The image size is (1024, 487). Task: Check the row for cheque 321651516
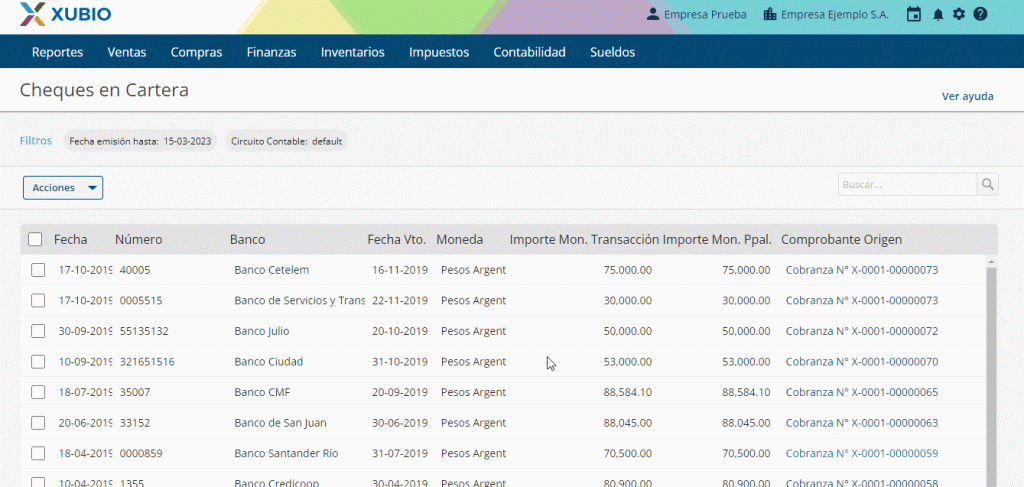click(x=38, y=362)
